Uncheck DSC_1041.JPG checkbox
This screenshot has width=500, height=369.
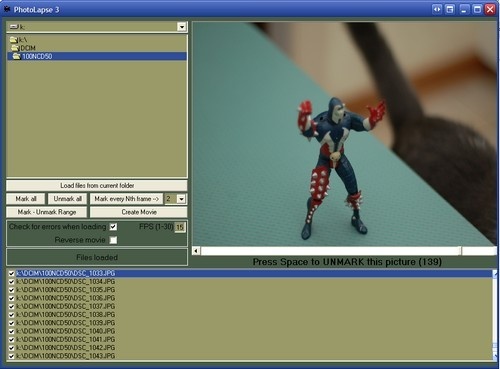[11, 340]
